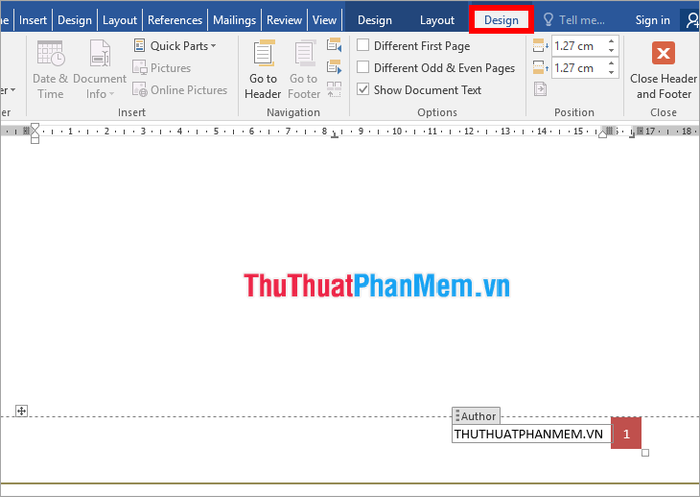The height and width of the screenshot is (497, 700).
Task: Open the main Design tab next to Insert
Action: (x=75, y=20)
